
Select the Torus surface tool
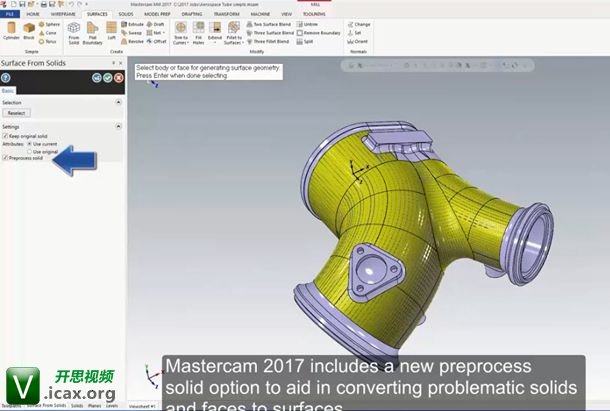tap(48, 41)
